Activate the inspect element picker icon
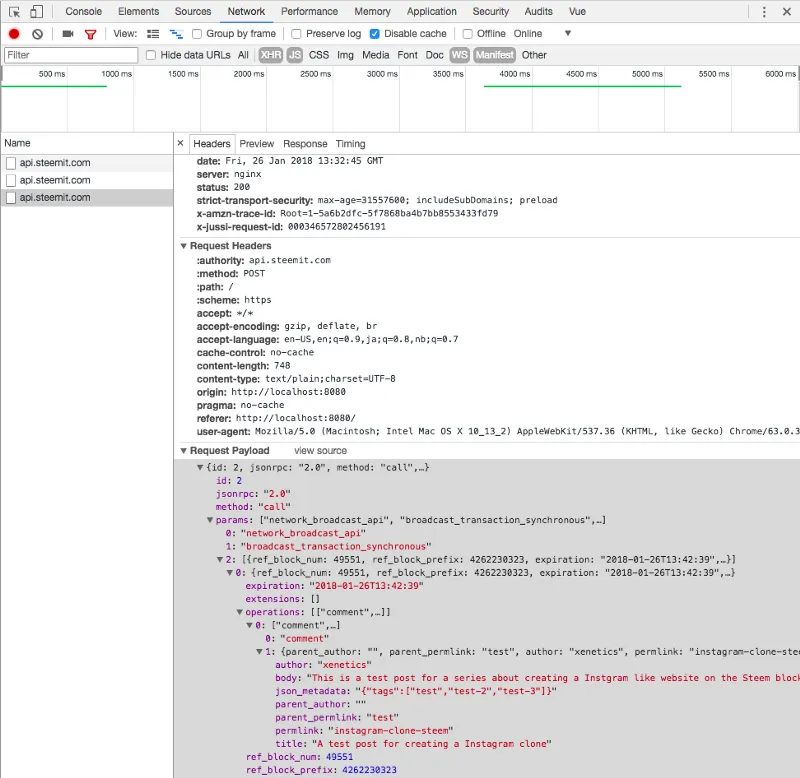Viewport: 800px width, 778px height. [14, 12]
